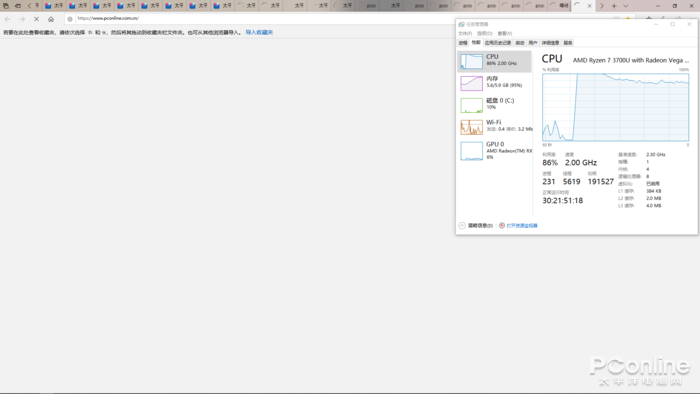Switch to 详细信息 tab in Task Manager
The image size is (700, 394).
click(x=550, y=43)
